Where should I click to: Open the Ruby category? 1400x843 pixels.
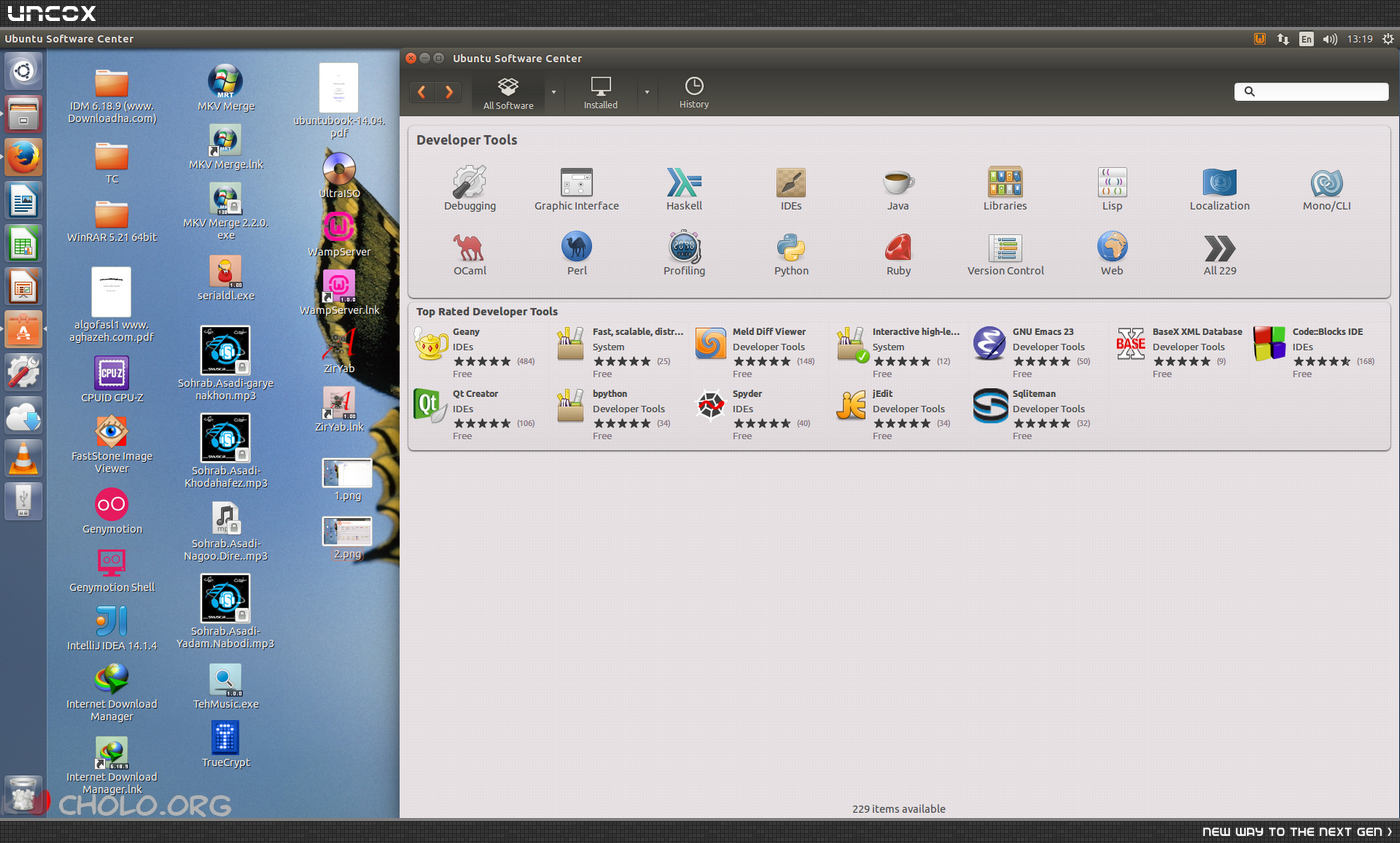click(x=898, y=254)
